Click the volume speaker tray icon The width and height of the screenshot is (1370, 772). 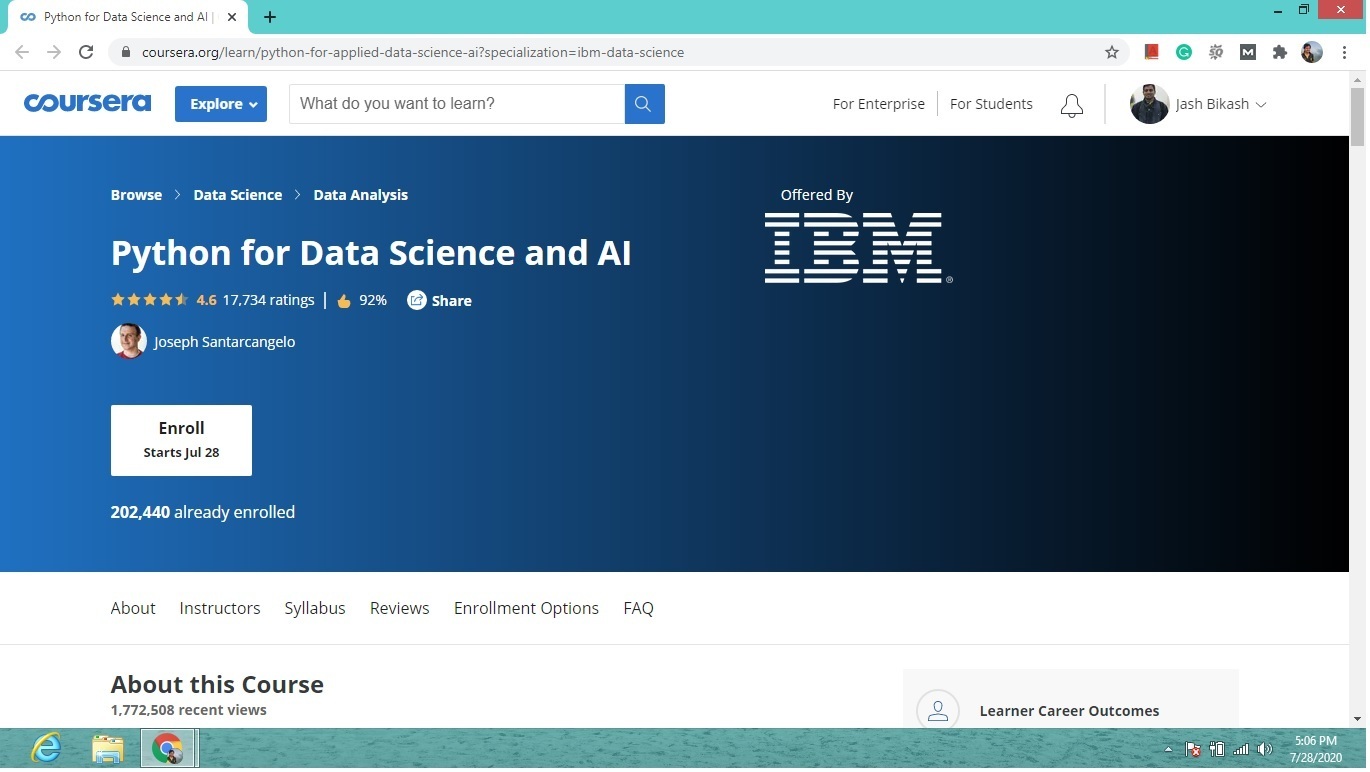[x=1265, y=749]
